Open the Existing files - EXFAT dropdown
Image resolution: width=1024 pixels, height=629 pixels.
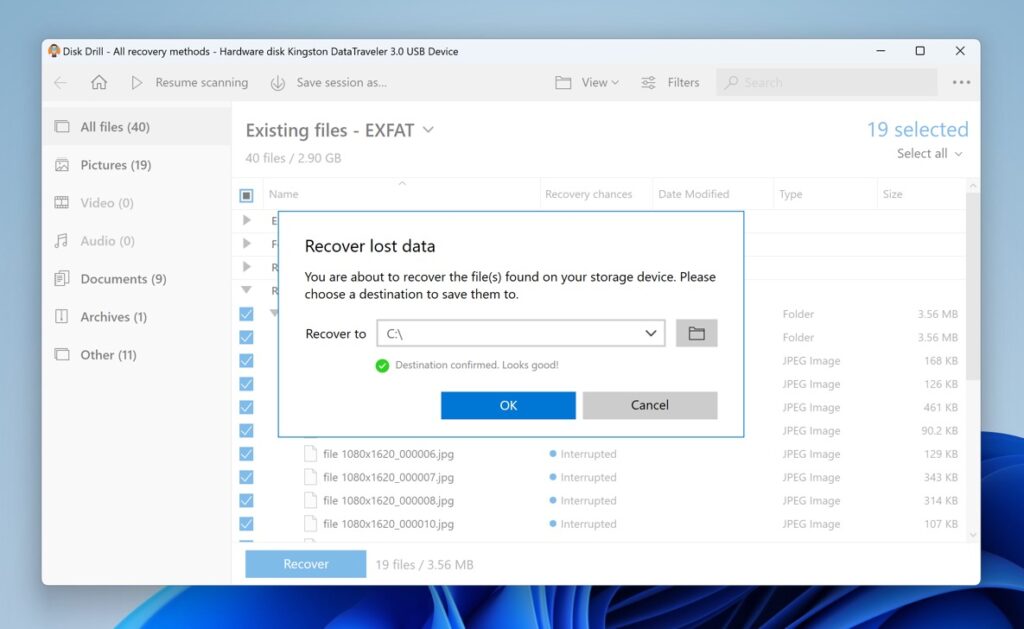coord(428,130)
